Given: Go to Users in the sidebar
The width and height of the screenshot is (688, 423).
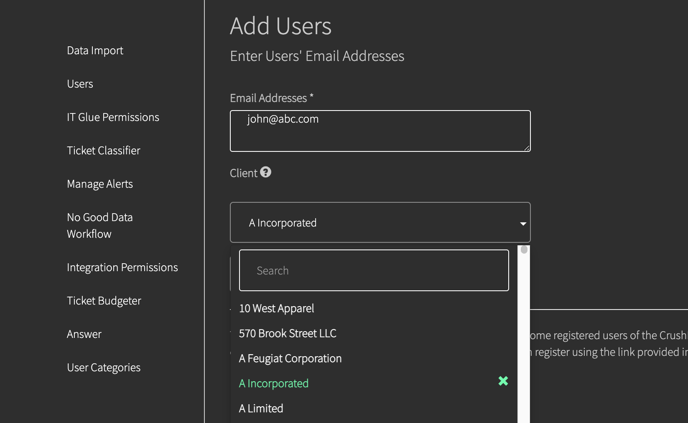Looking at the screenshot, I should click(80, 84).
